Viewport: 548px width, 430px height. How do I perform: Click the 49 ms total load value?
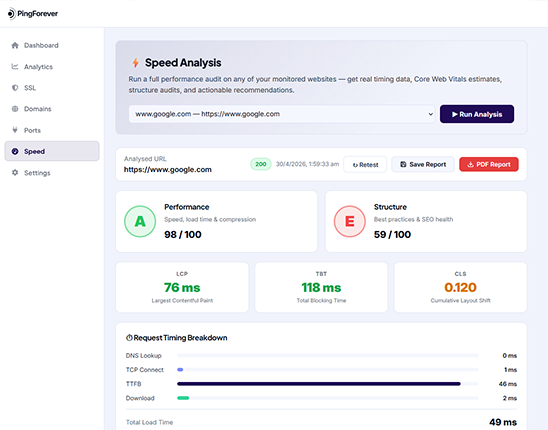pyautogui.click(x=503, y=422)
